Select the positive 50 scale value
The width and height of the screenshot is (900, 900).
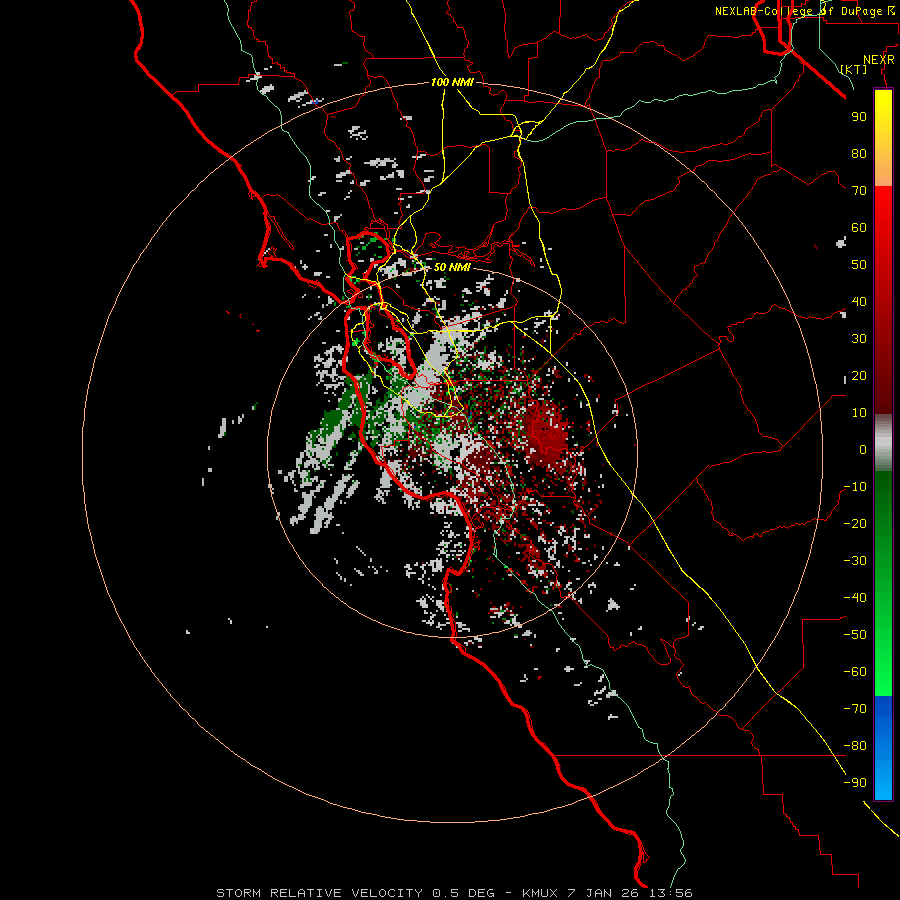pyautogui.click(x=859, y=265)
